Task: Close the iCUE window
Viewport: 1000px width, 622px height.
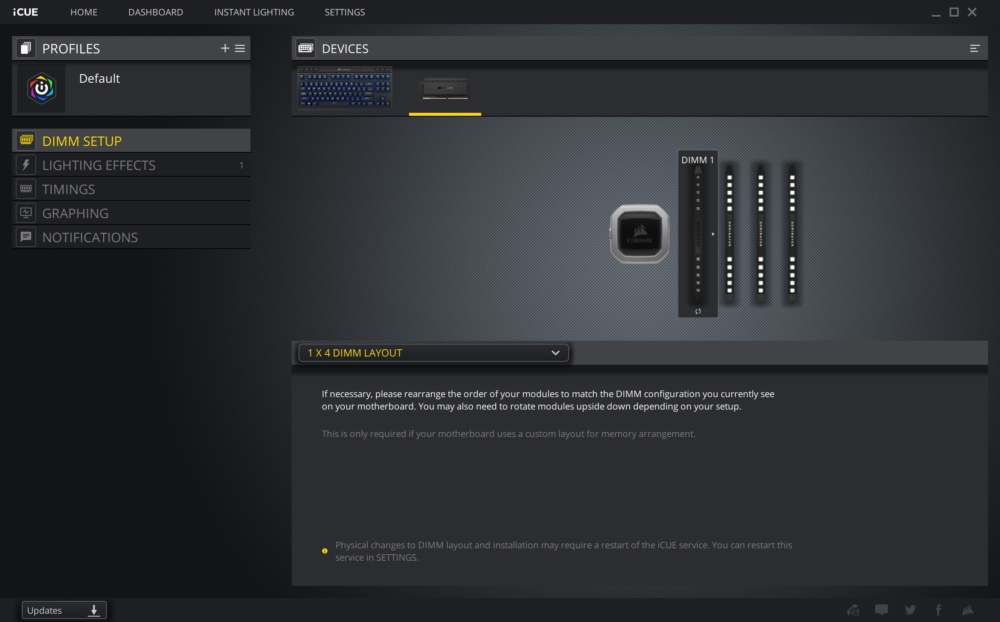Action: (972, 12)
